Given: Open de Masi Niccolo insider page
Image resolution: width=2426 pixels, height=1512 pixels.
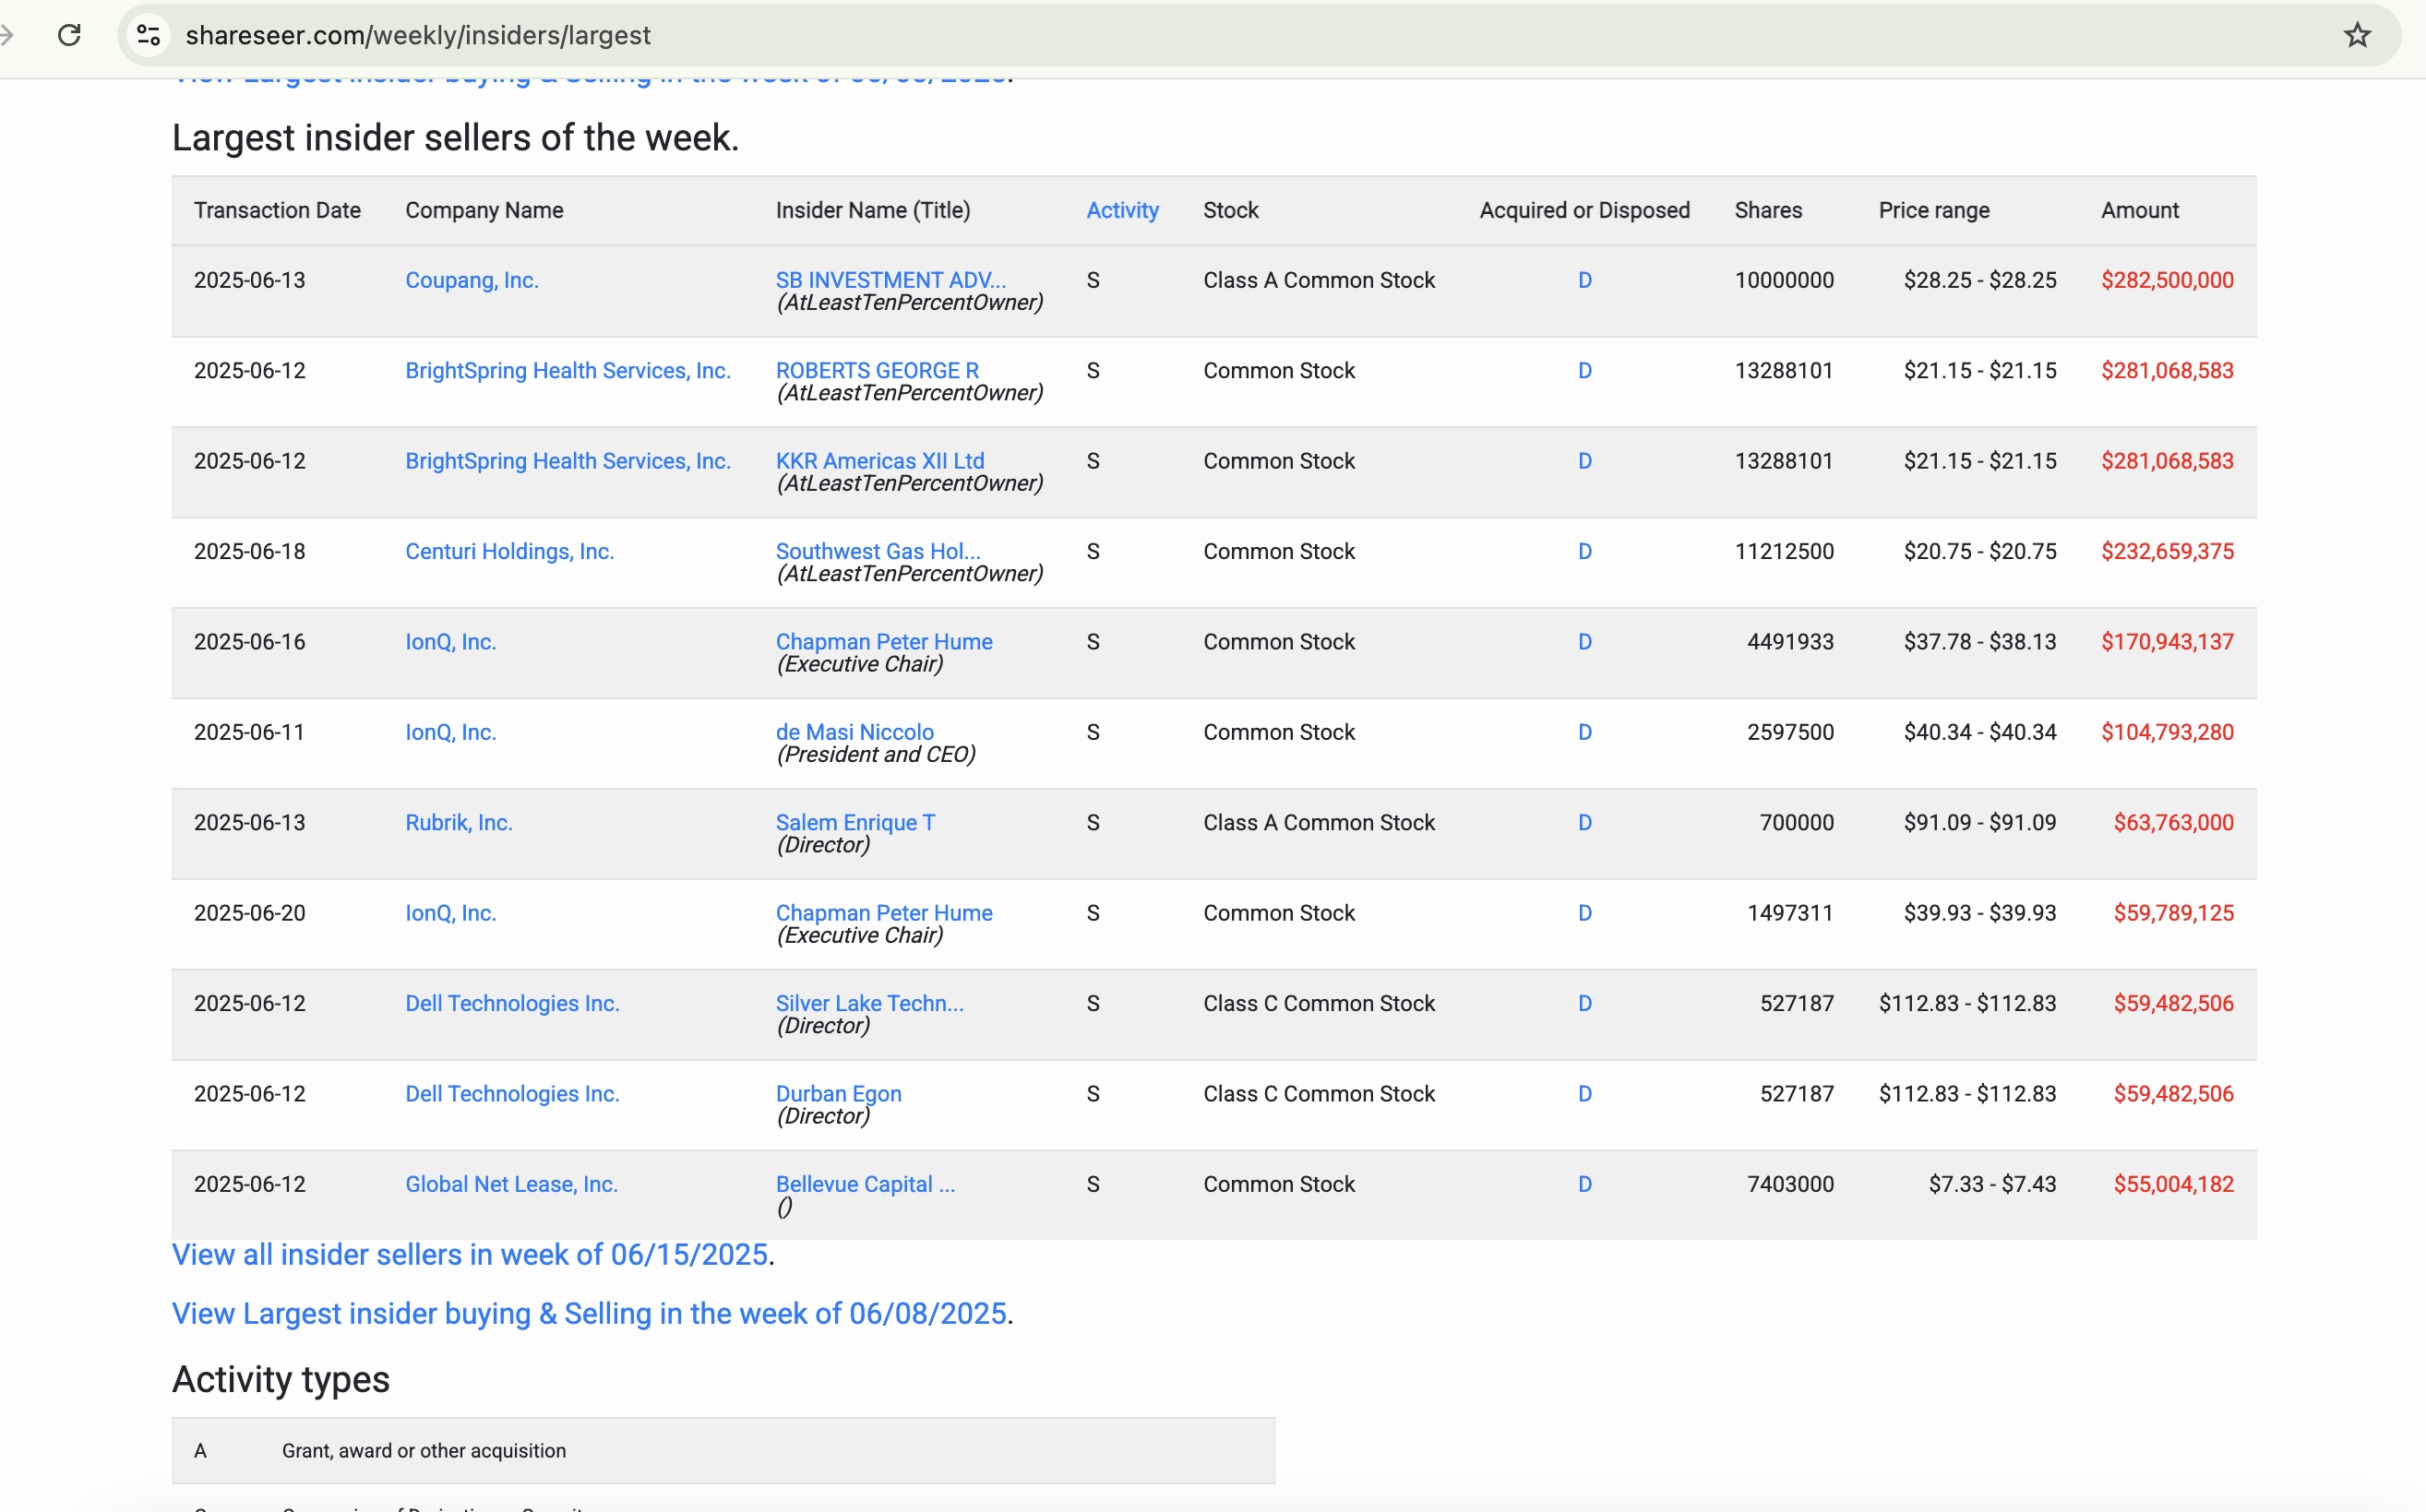Looking at the screenshot, I should coord(854,732).
